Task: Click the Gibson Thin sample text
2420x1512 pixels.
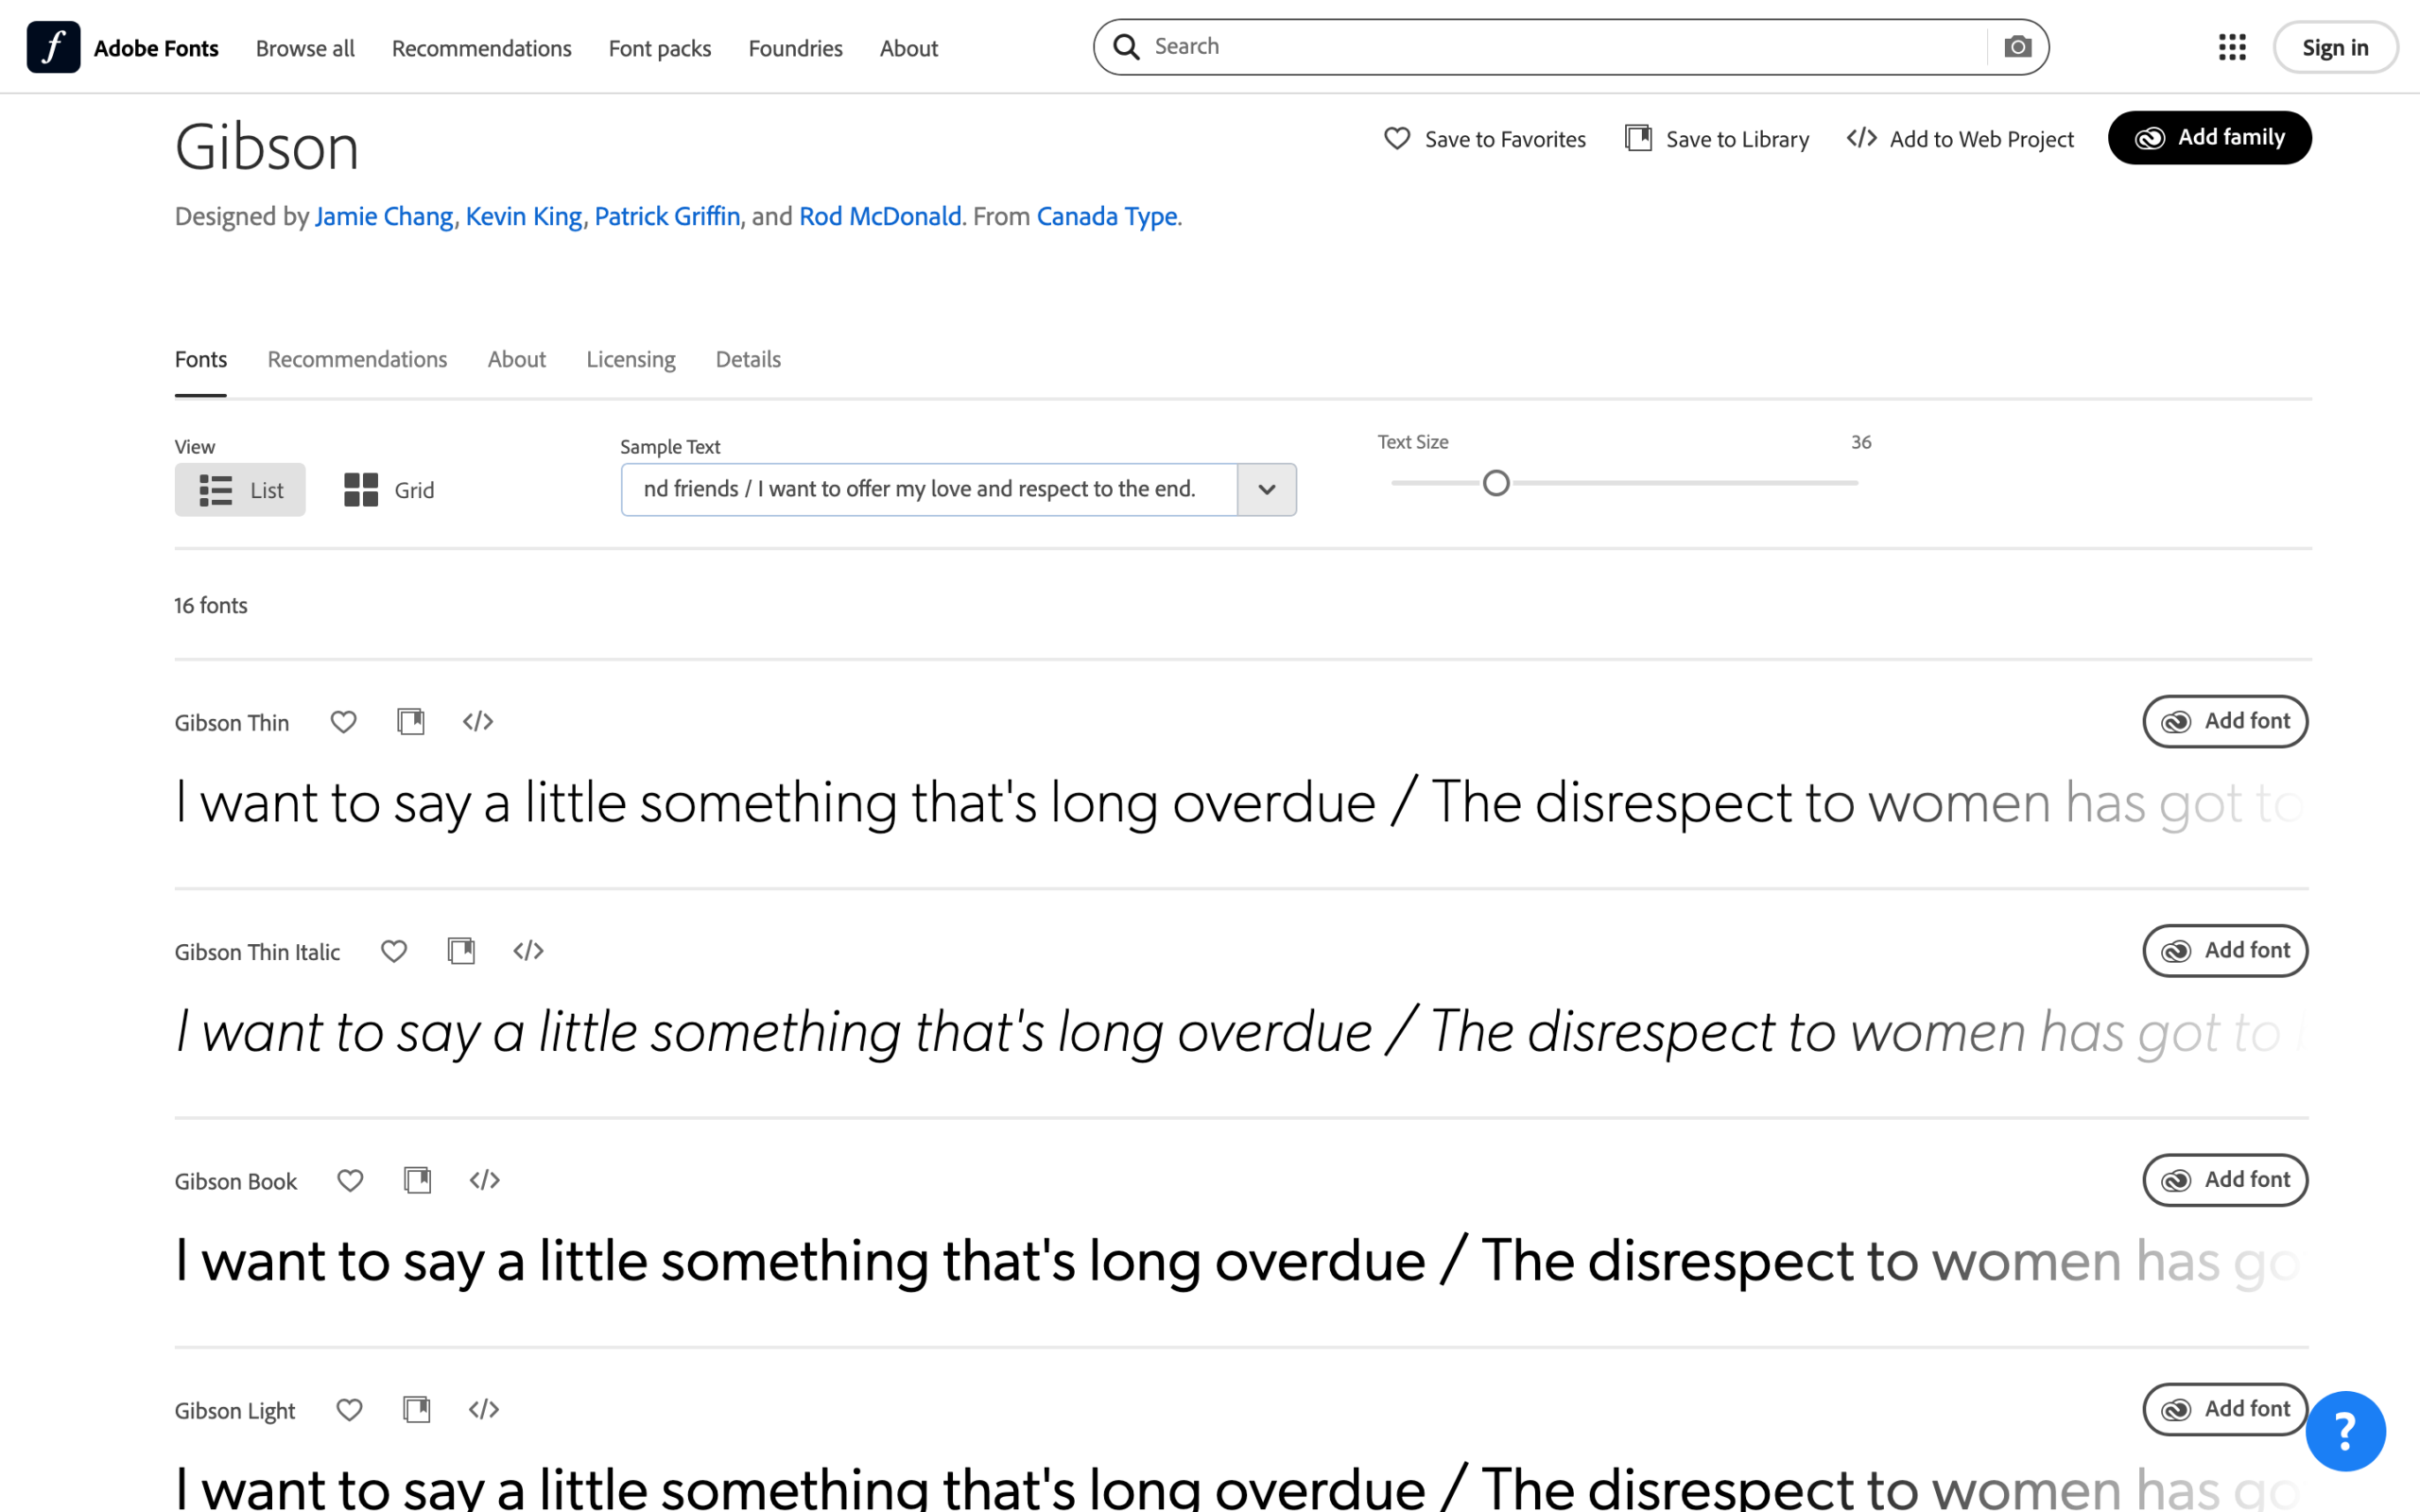Action: point(1241,803)
